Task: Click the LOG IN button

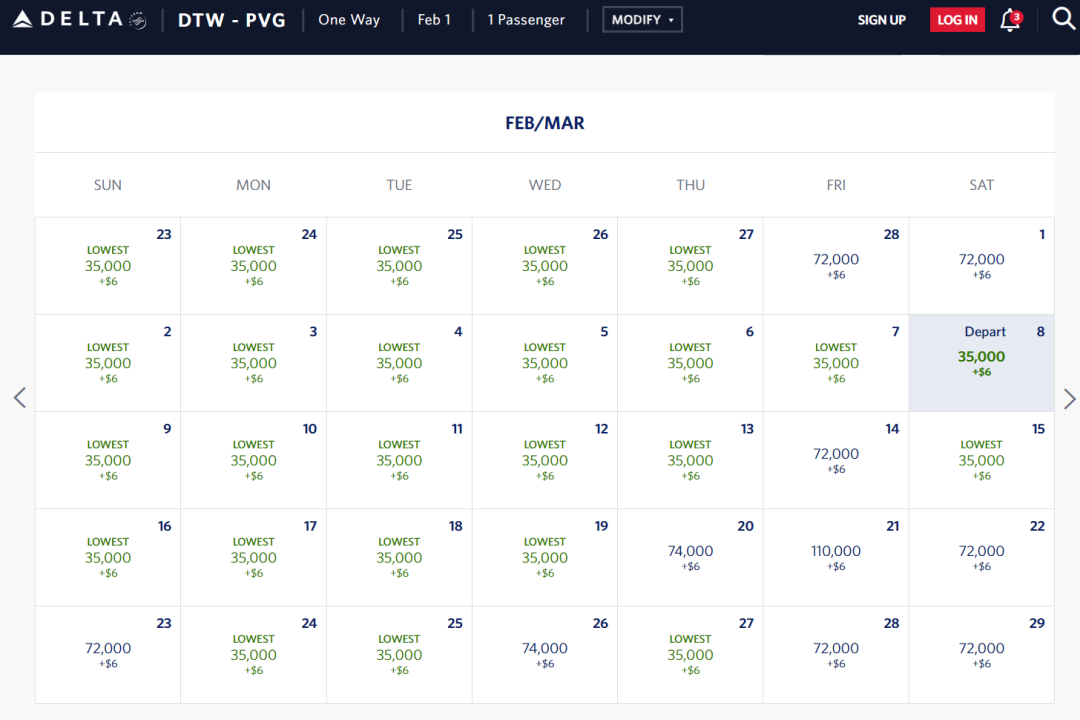Action: pyautogui.click(x=957, y=20)
